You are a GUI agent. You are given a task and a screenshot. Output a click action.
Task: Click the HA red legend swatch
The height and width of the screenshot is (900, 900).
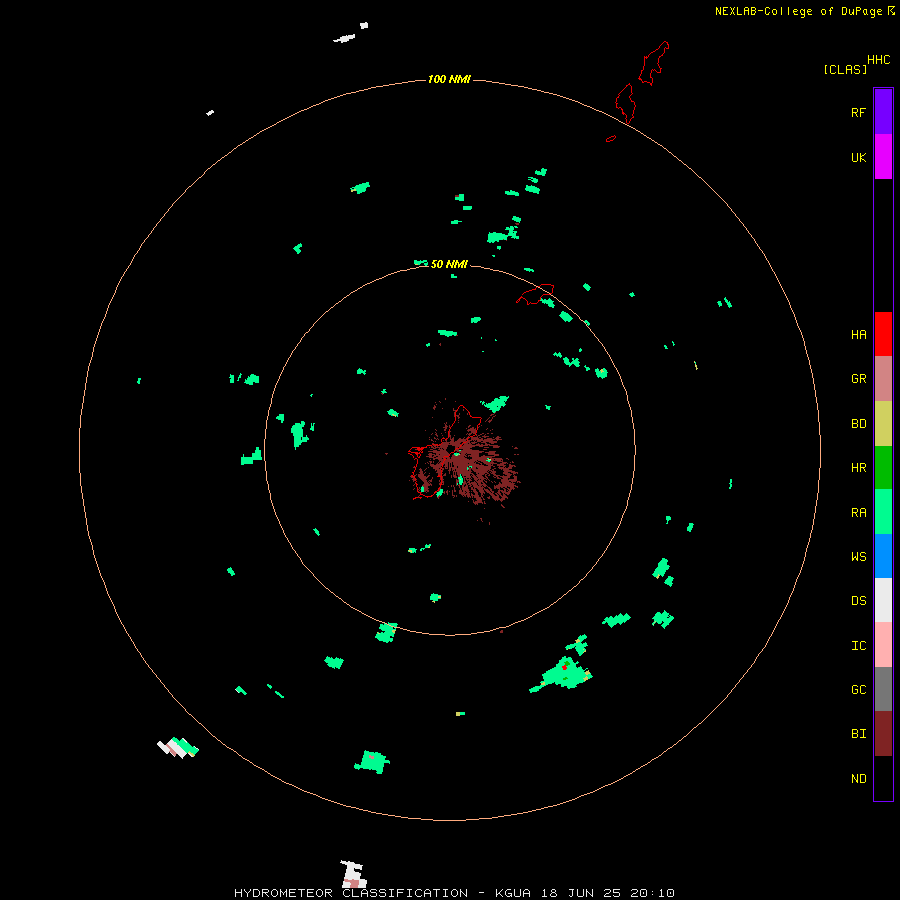(x=883, y=334)
